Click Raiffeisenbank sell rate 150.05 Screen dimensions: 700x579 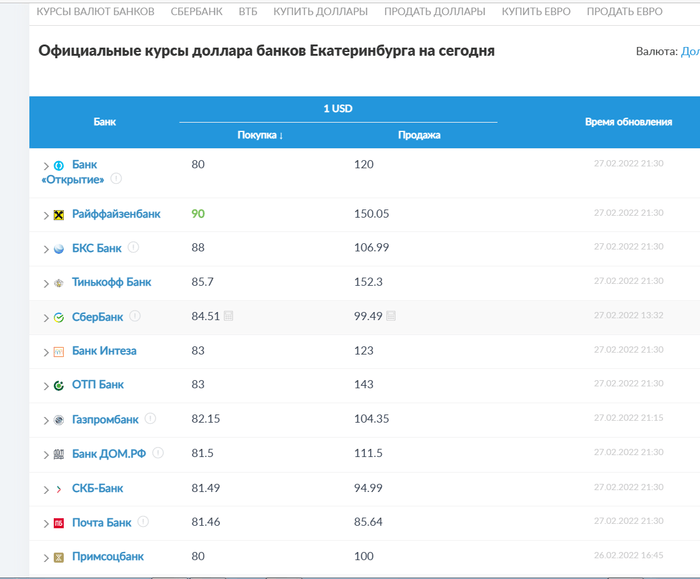[371, 214]
